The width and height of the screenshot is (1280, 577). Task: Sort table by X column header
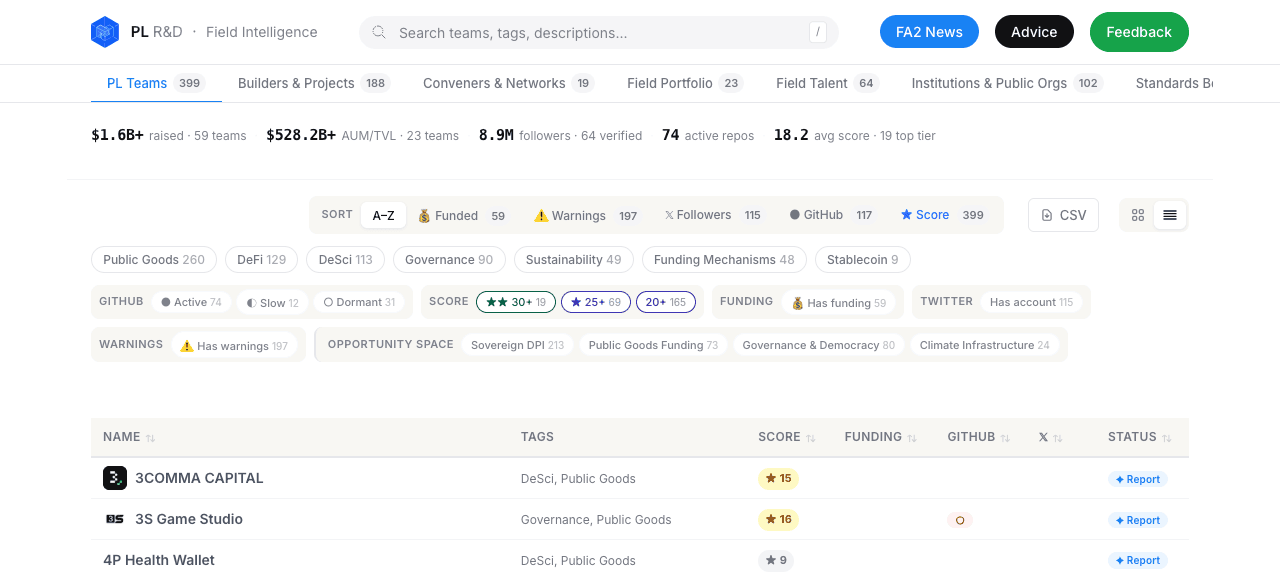(1050, 437)
